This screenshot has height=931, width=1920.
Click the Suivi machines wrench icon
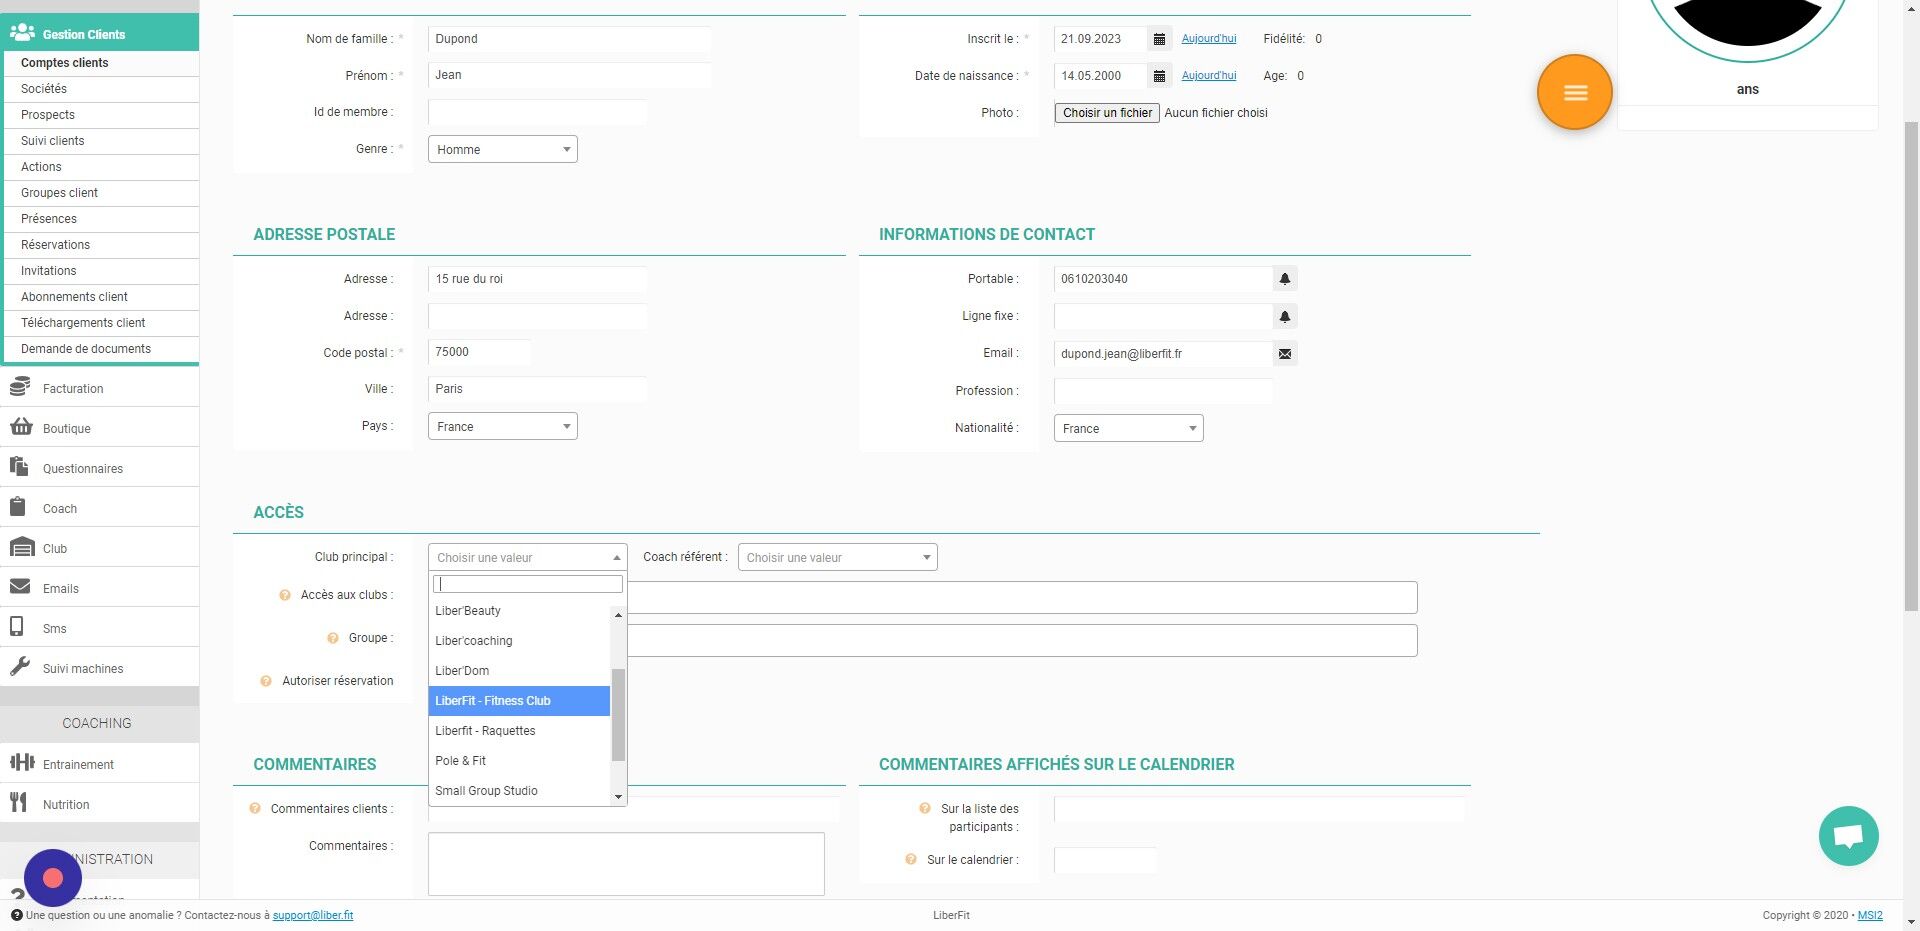pyautogui.click(x=20, y=667)
